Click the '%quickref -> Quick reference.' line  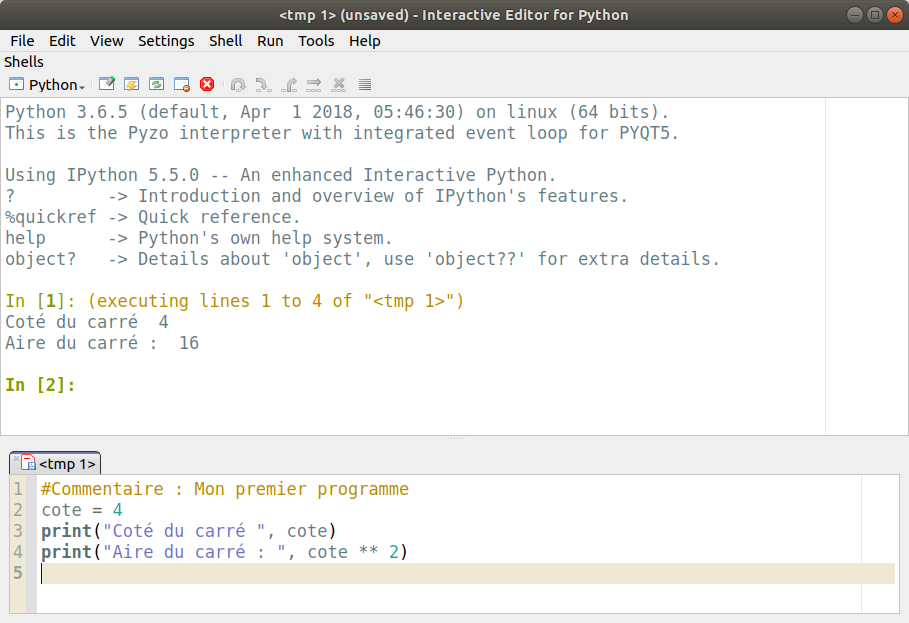point(153,217)
